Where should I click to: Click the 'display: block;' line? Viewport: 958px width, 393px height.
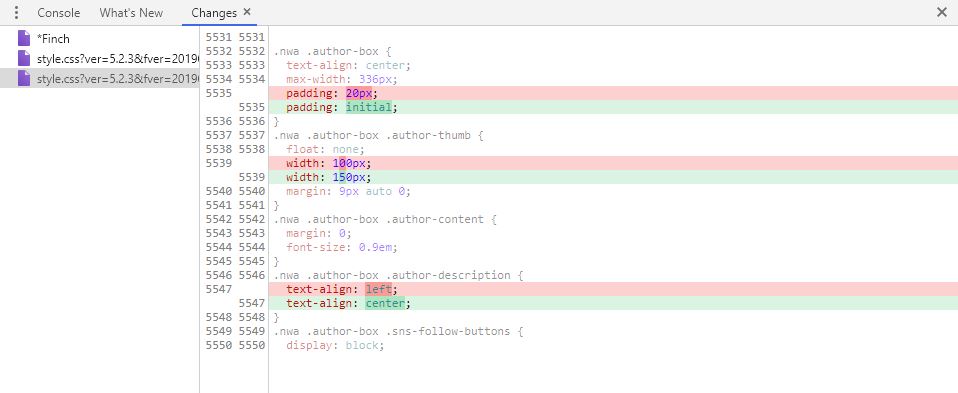click(335, 346)
